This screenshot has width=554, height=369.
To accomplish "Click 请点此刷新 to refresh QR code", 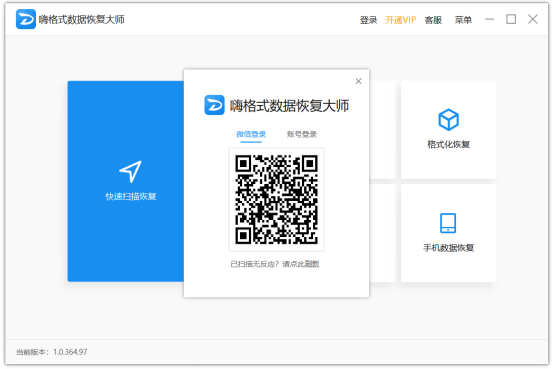I will pyautogui.click(x=301, y=264).
